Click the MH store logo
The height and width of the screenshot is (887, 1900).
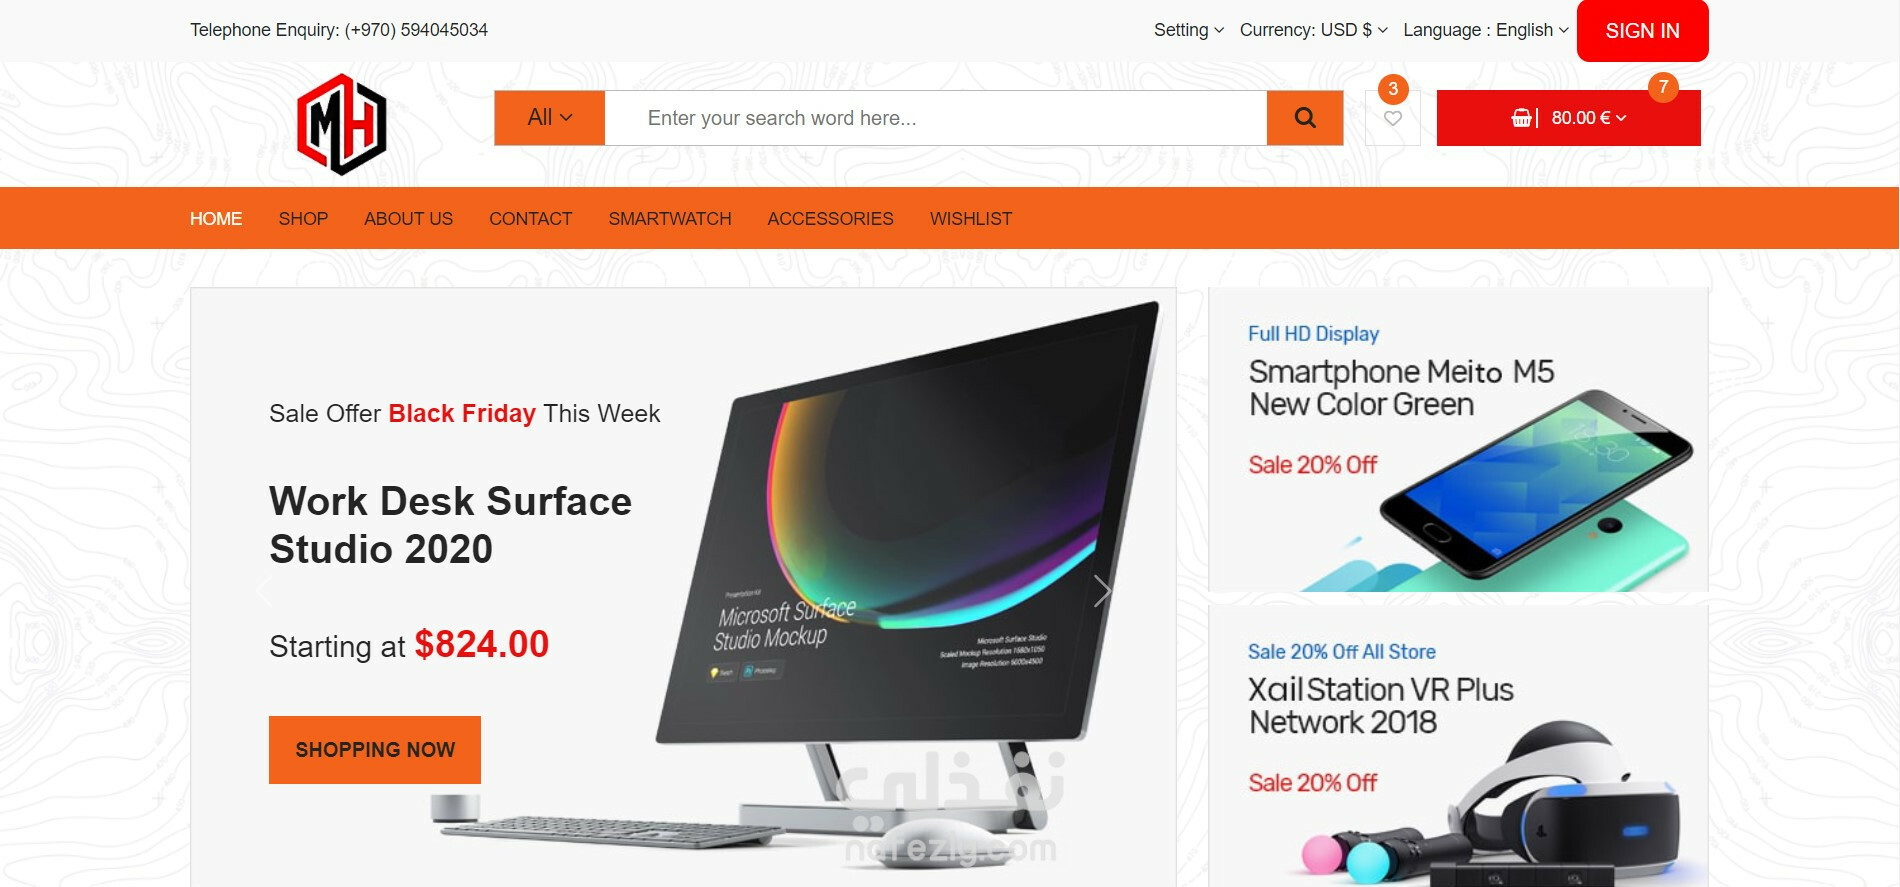point(342,125)
